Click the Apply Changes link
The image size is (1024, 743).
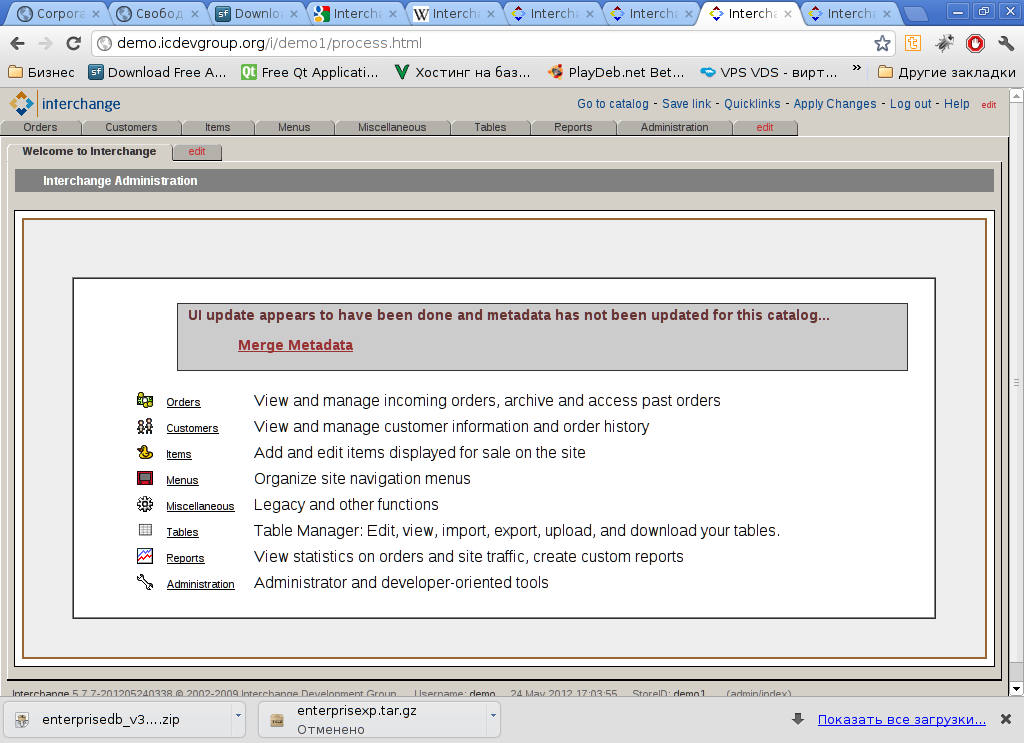pos(834,104)
